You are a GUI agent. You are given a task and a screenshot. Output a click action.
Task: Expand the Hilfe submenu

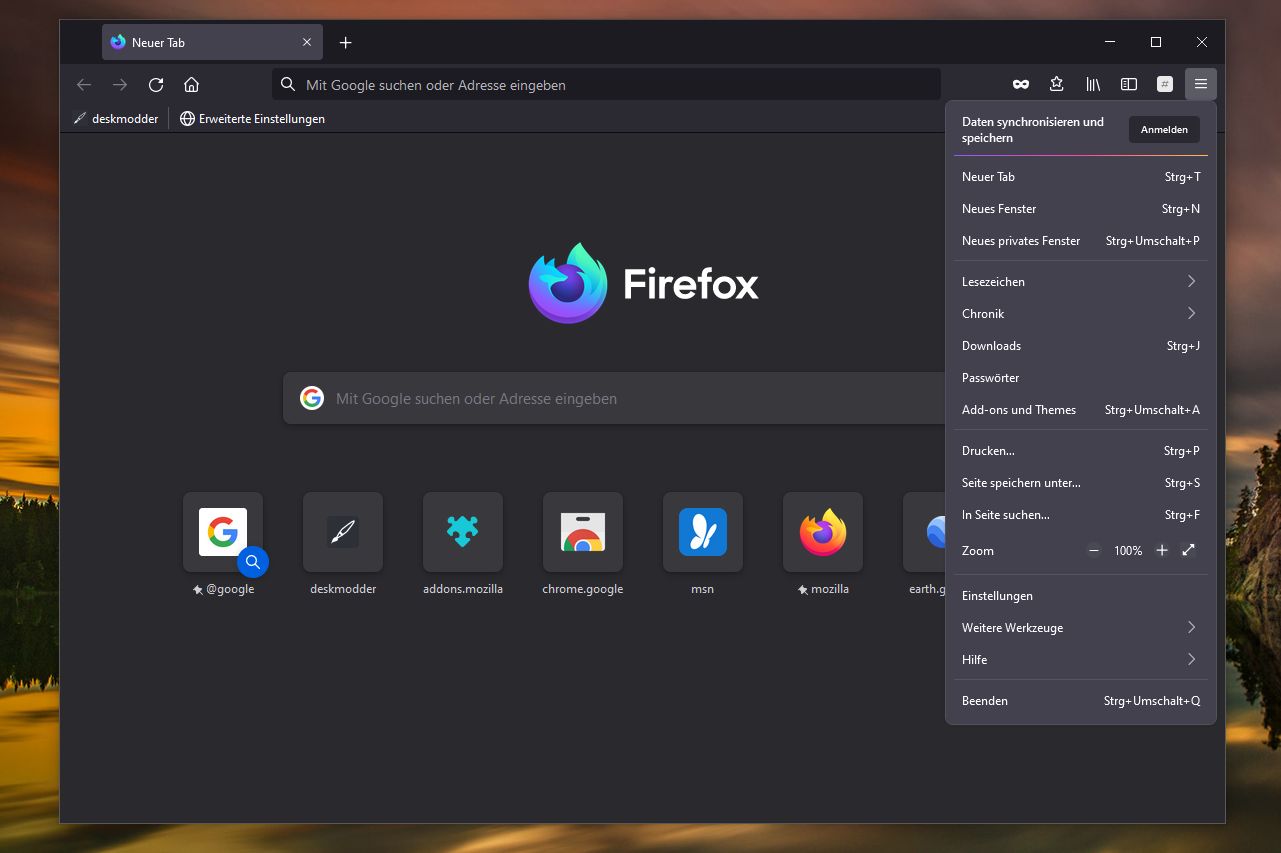click(1081, 660)
